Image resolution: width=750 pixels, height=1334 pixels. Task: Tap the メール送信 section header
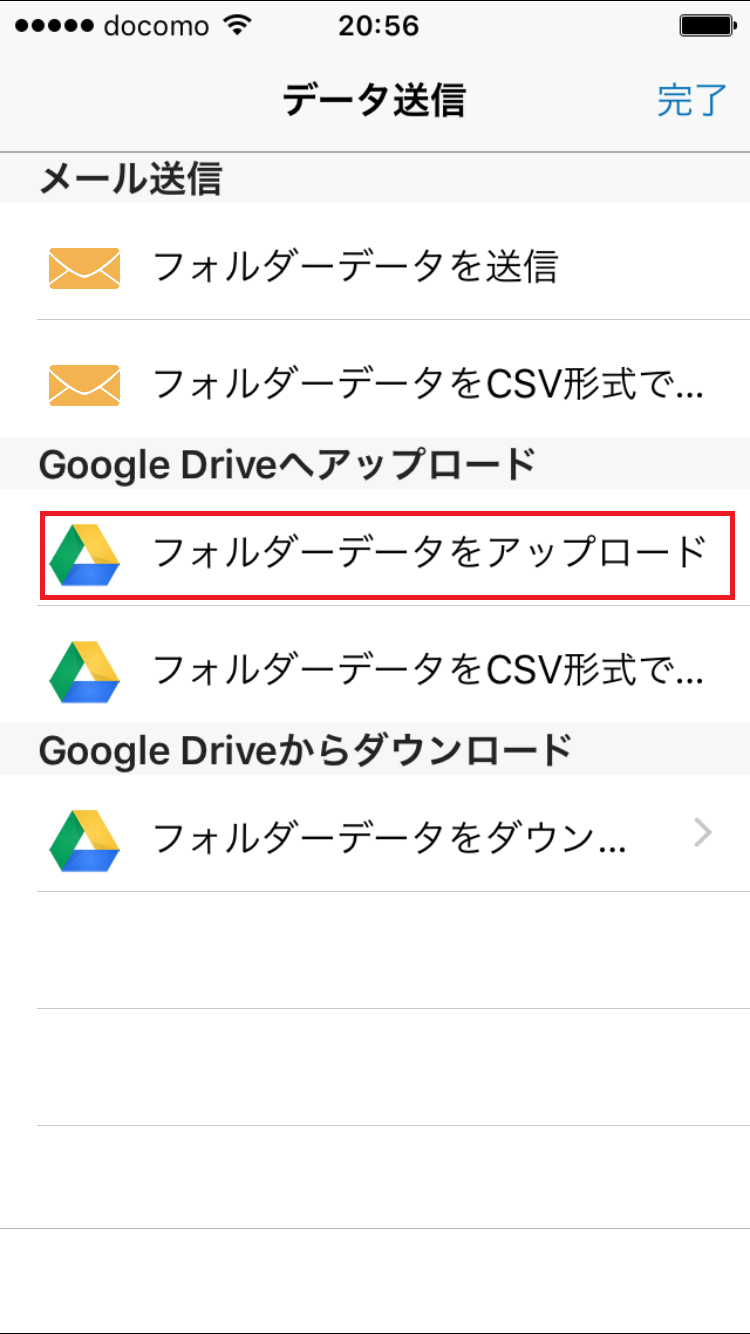130,179
